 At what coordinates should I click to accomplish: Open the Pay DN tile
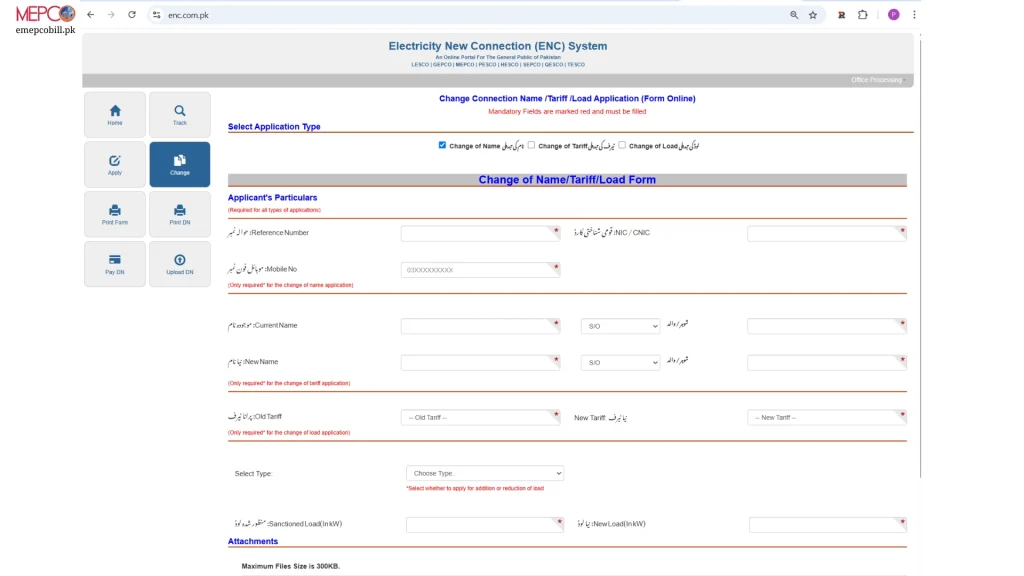[115, 264]
